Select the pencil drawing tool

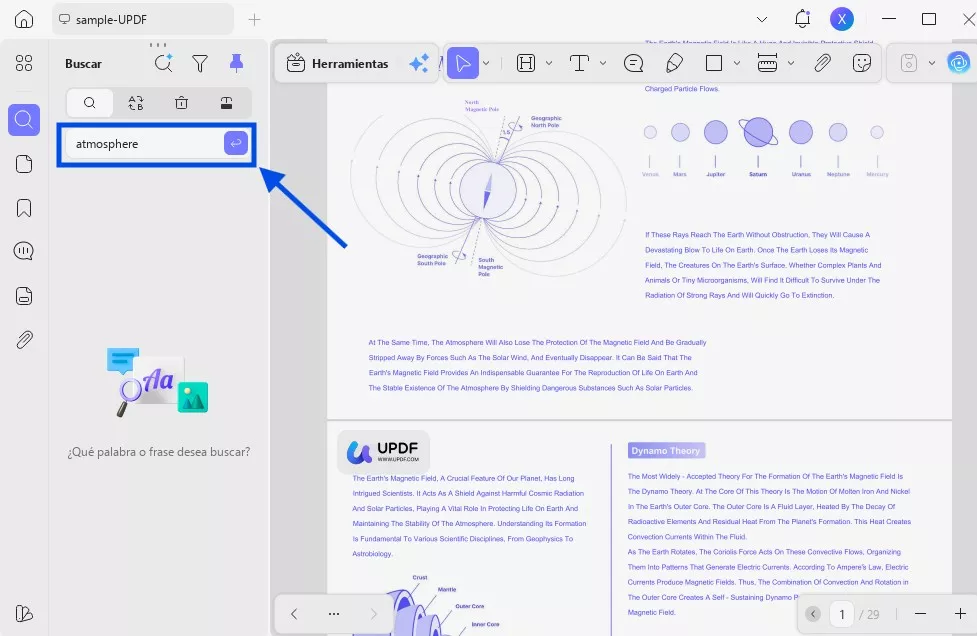pos(674,63)
